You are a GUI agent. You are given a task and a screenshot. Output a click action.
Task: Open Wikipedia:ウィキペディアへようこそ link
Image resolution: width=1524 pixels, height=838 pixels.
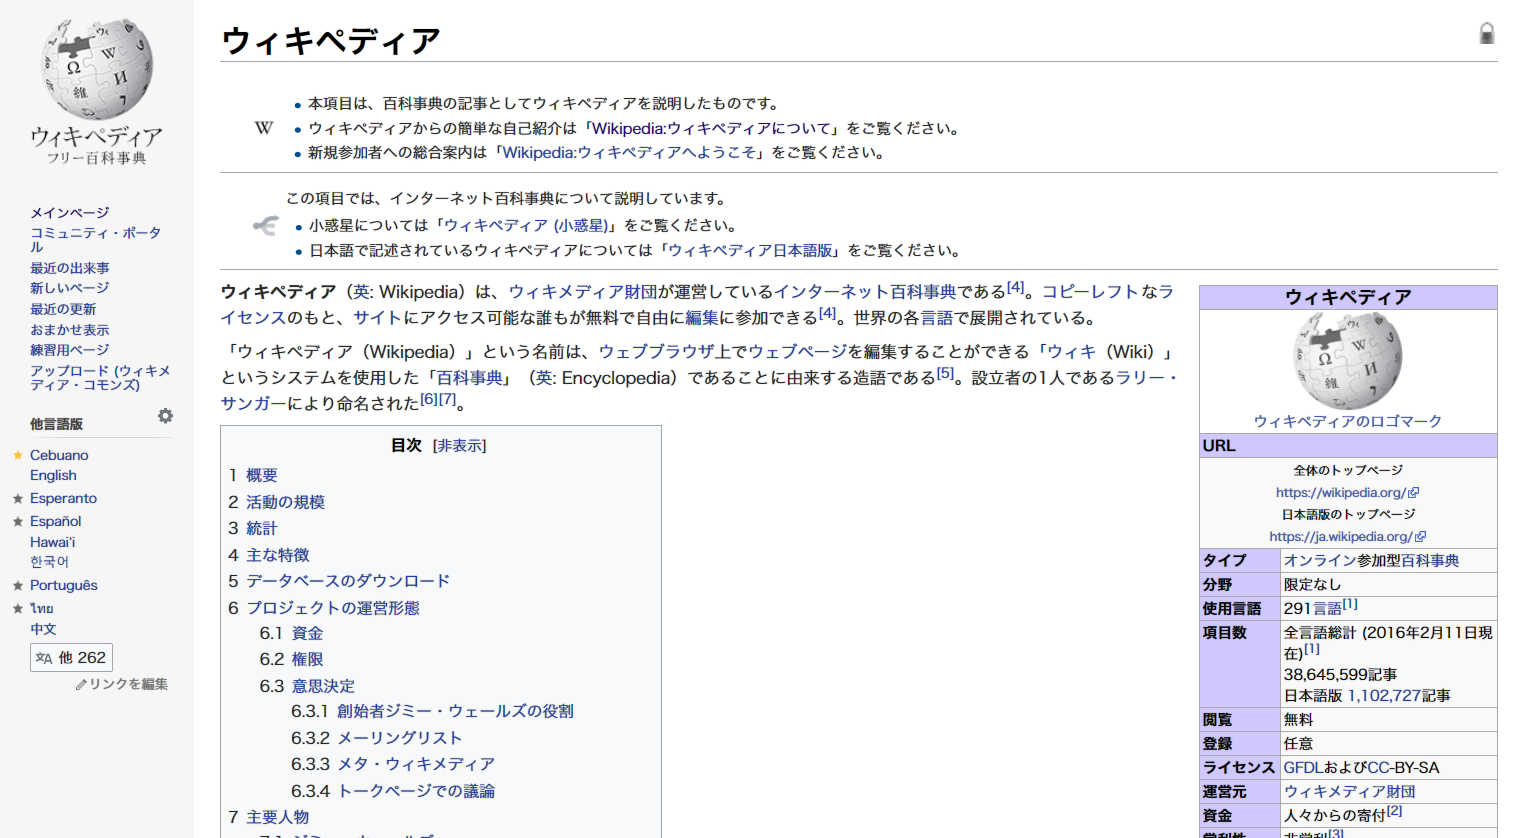pyautogui.click(x=629, y=152)
